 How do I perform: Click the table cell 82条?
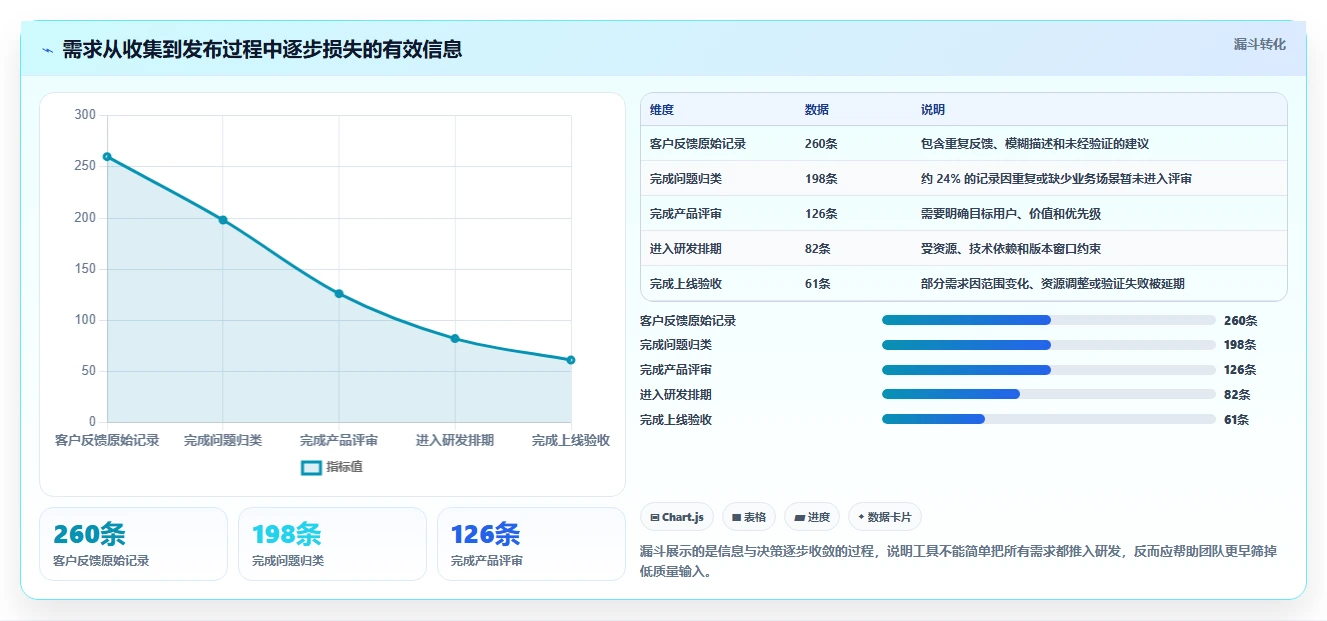coord(817,249)
